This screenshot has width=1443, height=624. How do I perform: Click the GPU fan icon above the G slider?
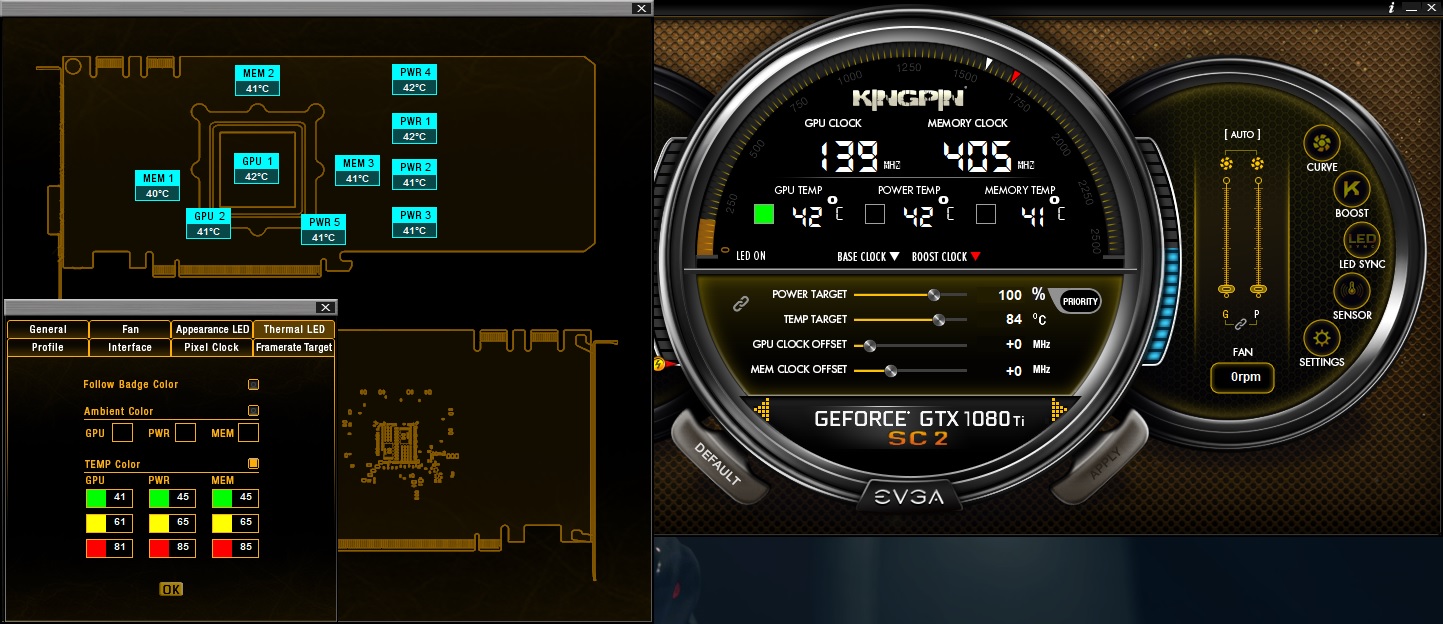click(1226, 163)
